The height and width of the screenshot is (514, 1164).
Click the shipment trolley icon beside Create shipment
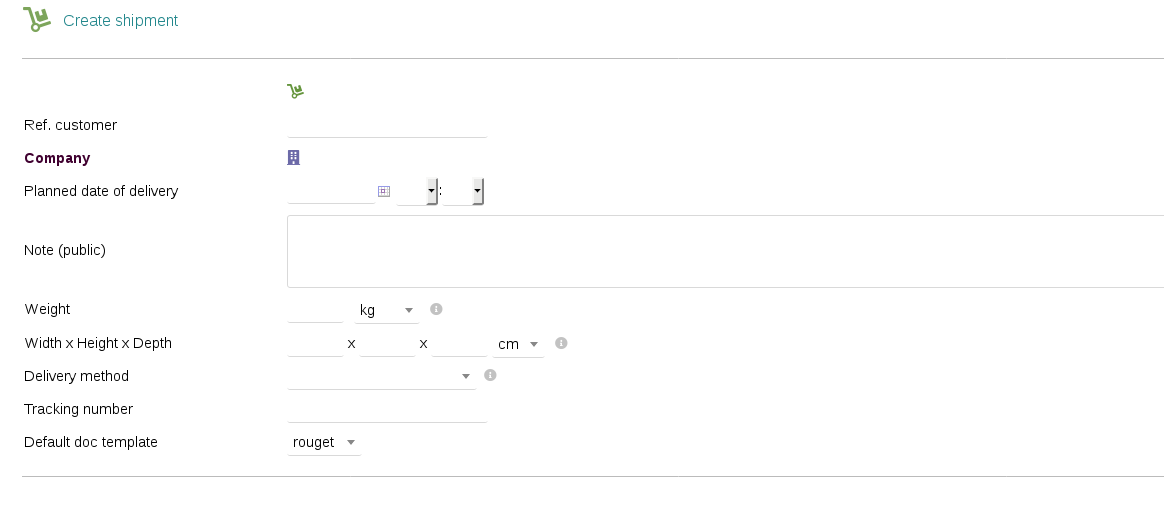tap(37, 19)
